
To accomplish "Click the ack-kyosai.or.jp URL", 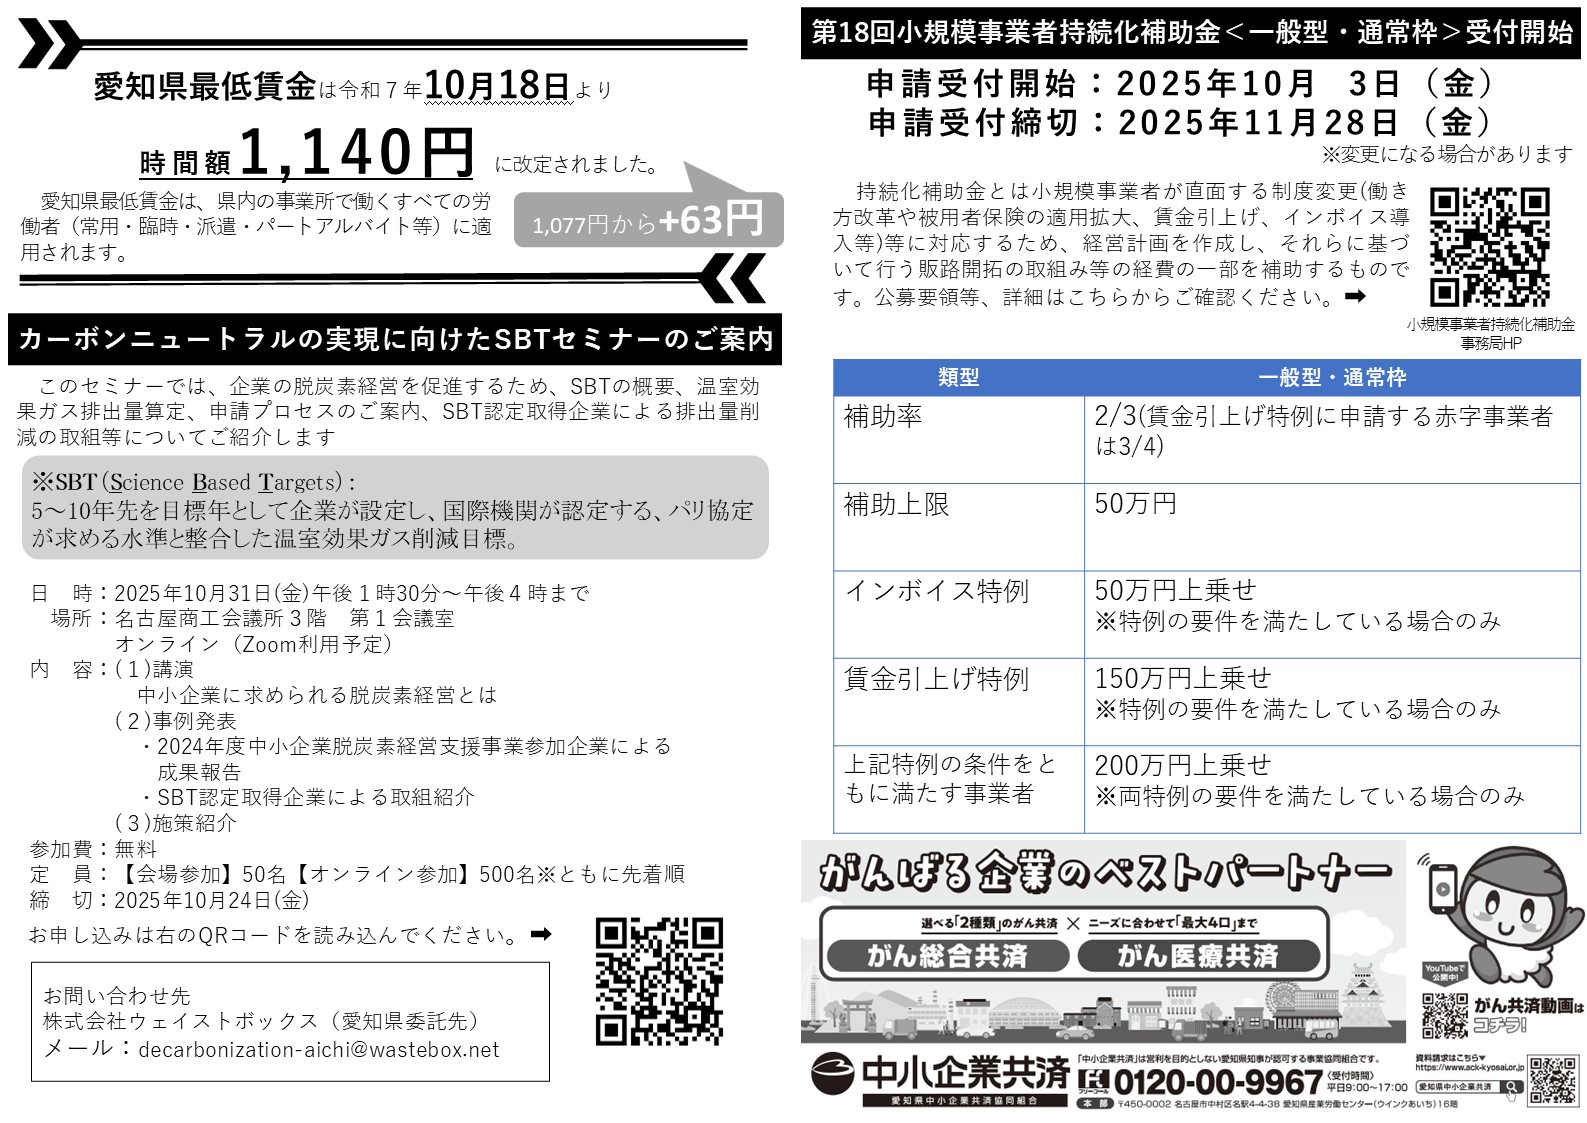I will (1469, 1068).
